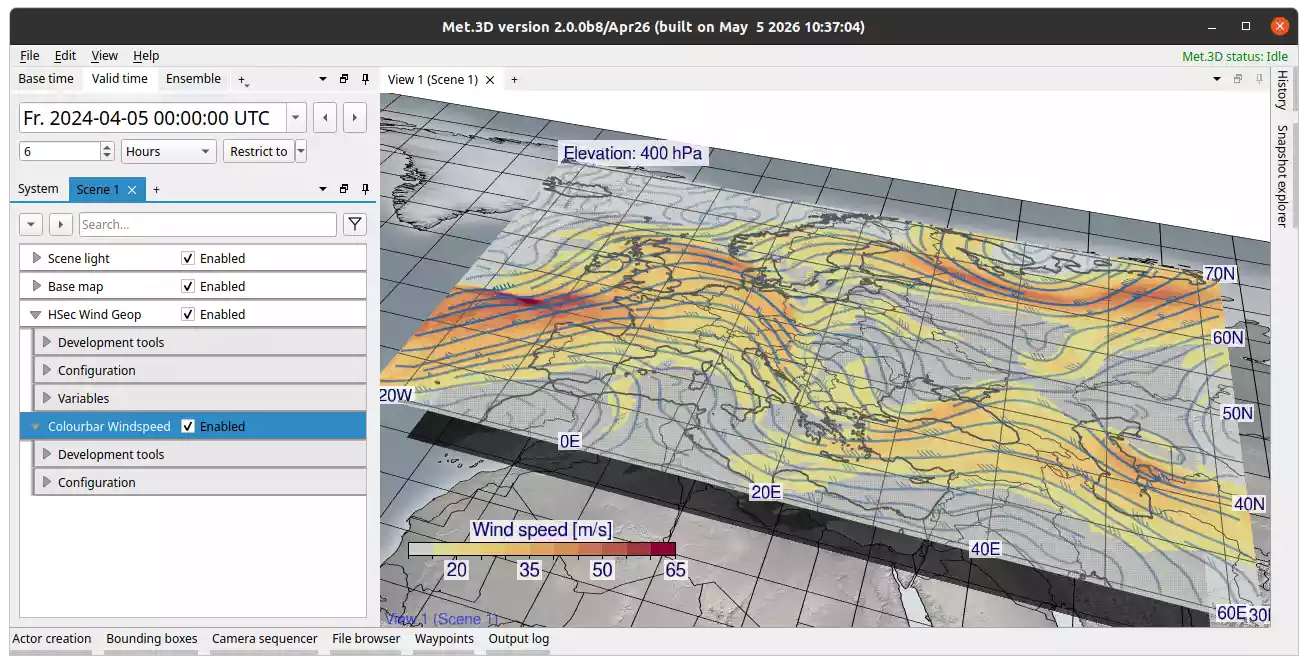Open view tab list dropdown arrow

(x=1217, y=79)
